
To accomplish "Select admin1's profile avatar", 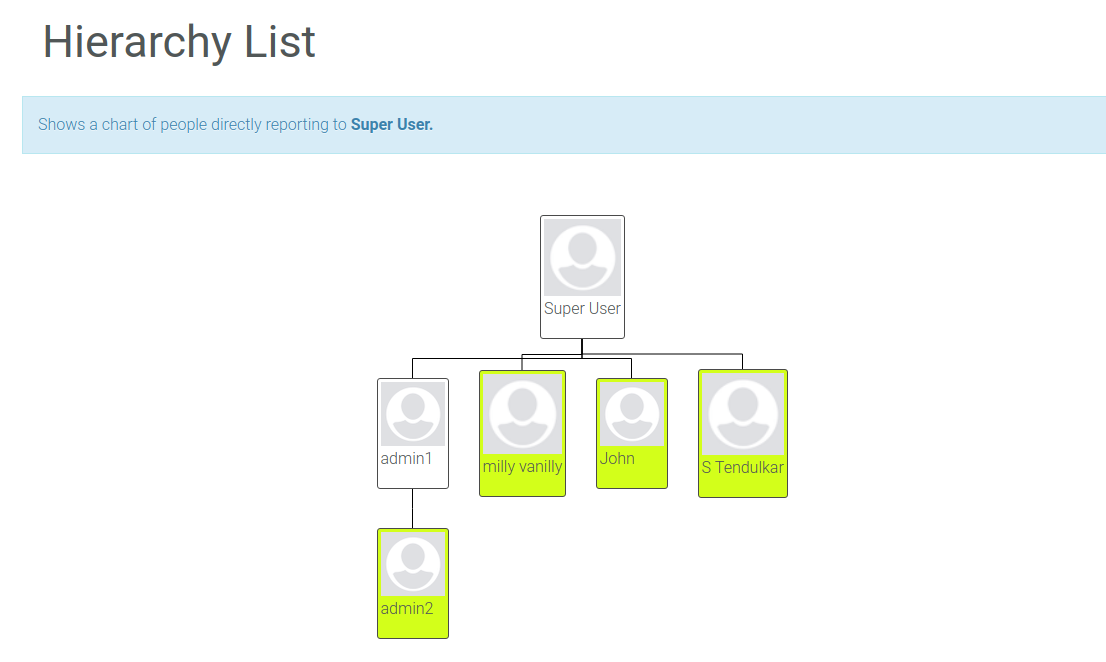I will tap(412, 414).
